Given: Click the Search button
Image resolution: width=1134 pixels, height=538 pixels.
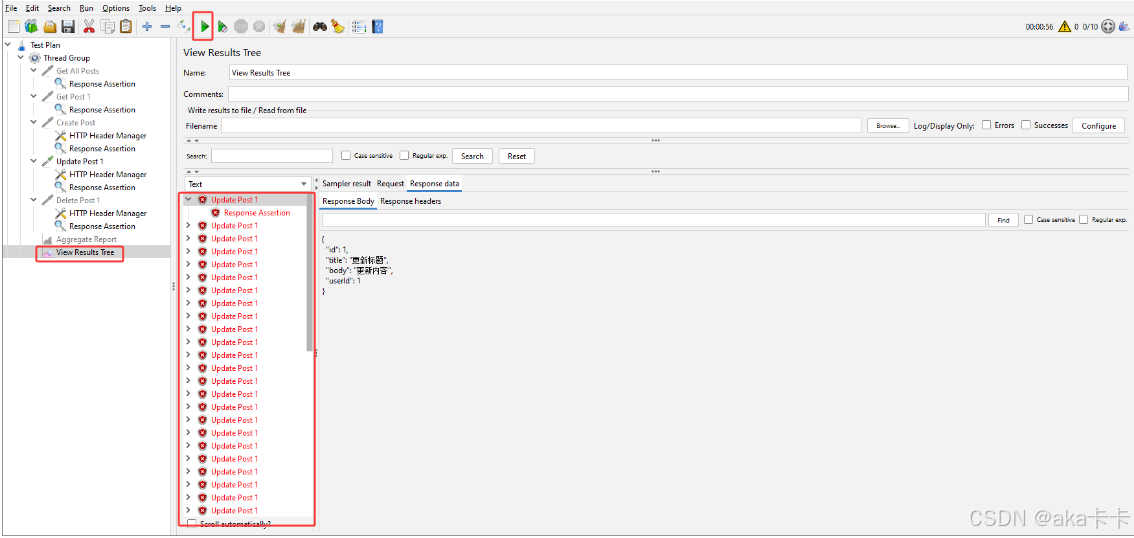Looking at the screenshot, I should 472,155.
